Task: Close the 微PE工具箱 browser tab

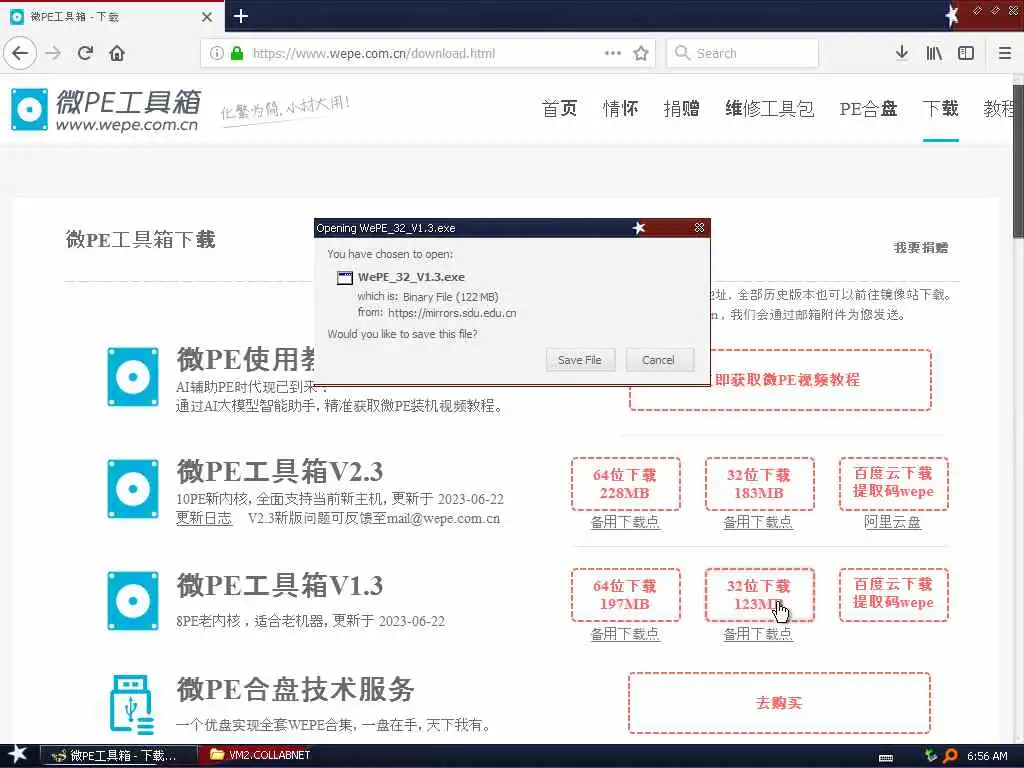Action: 207,17
